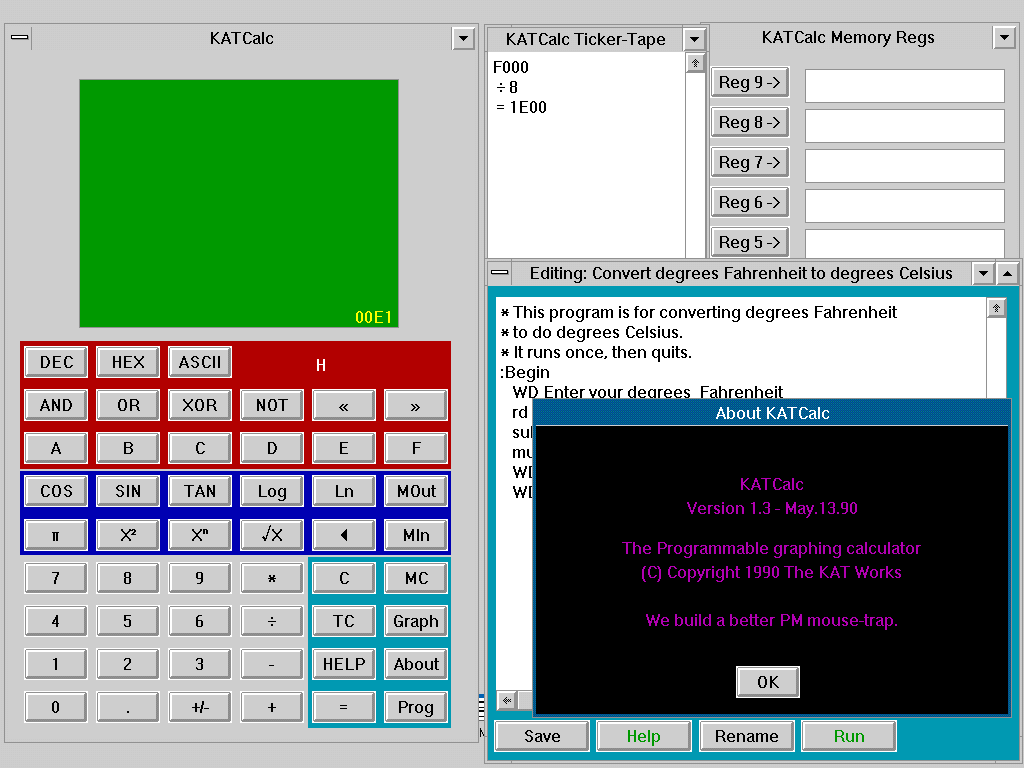Click the XOR logic button
Screen dimensions: 1024x768
200,406
